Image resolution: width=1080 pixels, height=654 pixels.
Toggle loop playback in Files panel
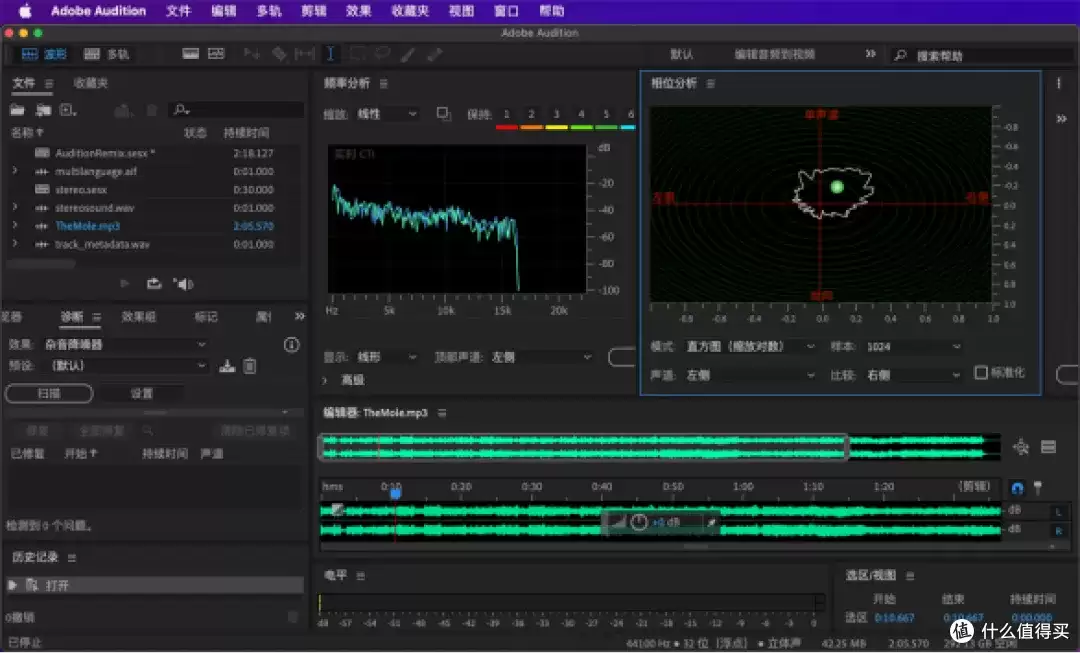pyautogui.click(x=154, y=284)
